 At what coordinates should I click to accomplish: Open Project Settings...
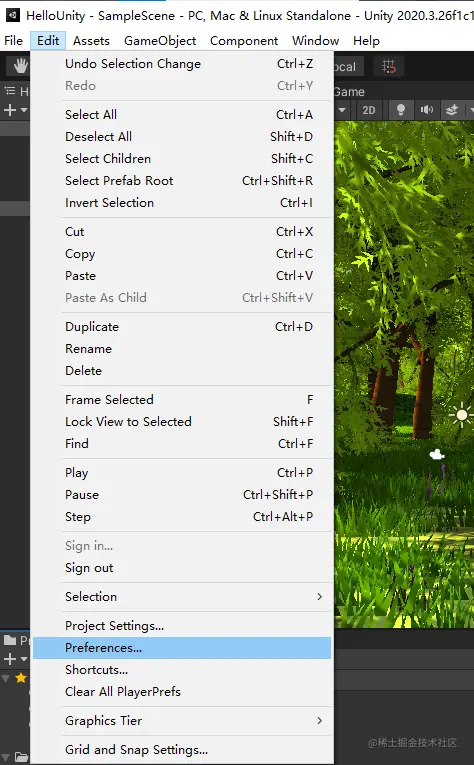pos(182,625)
